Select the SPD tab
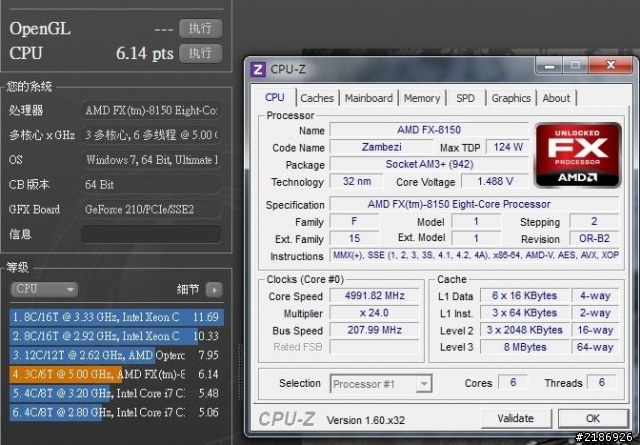Screen dimensions: 640x445 (x=465, y=98)
